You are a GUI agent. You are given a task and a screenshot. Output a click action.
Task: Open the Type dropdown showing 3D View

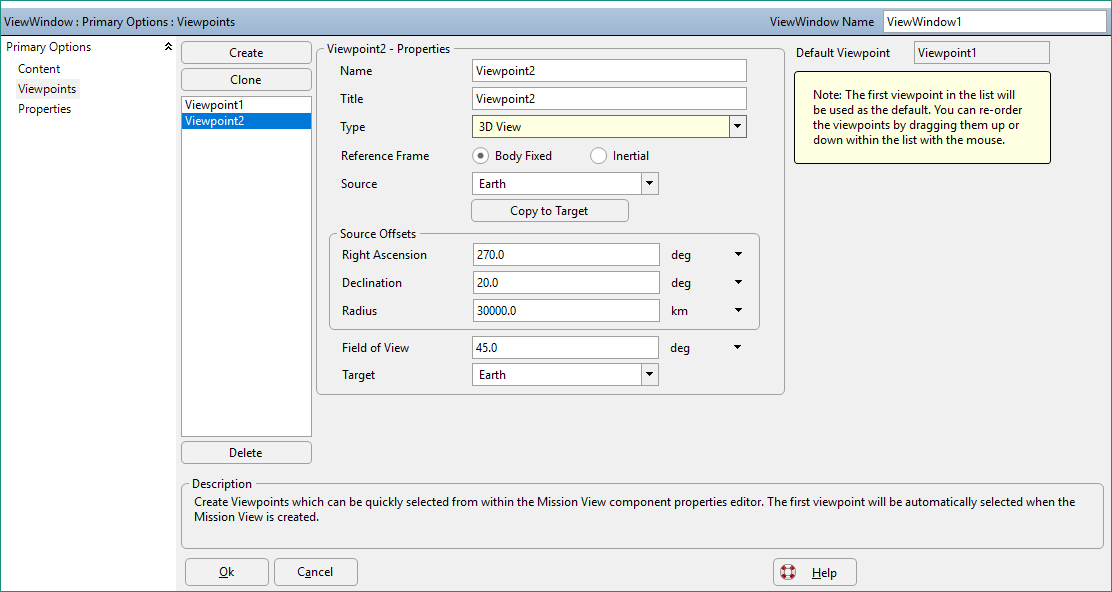tap(737, 126)
